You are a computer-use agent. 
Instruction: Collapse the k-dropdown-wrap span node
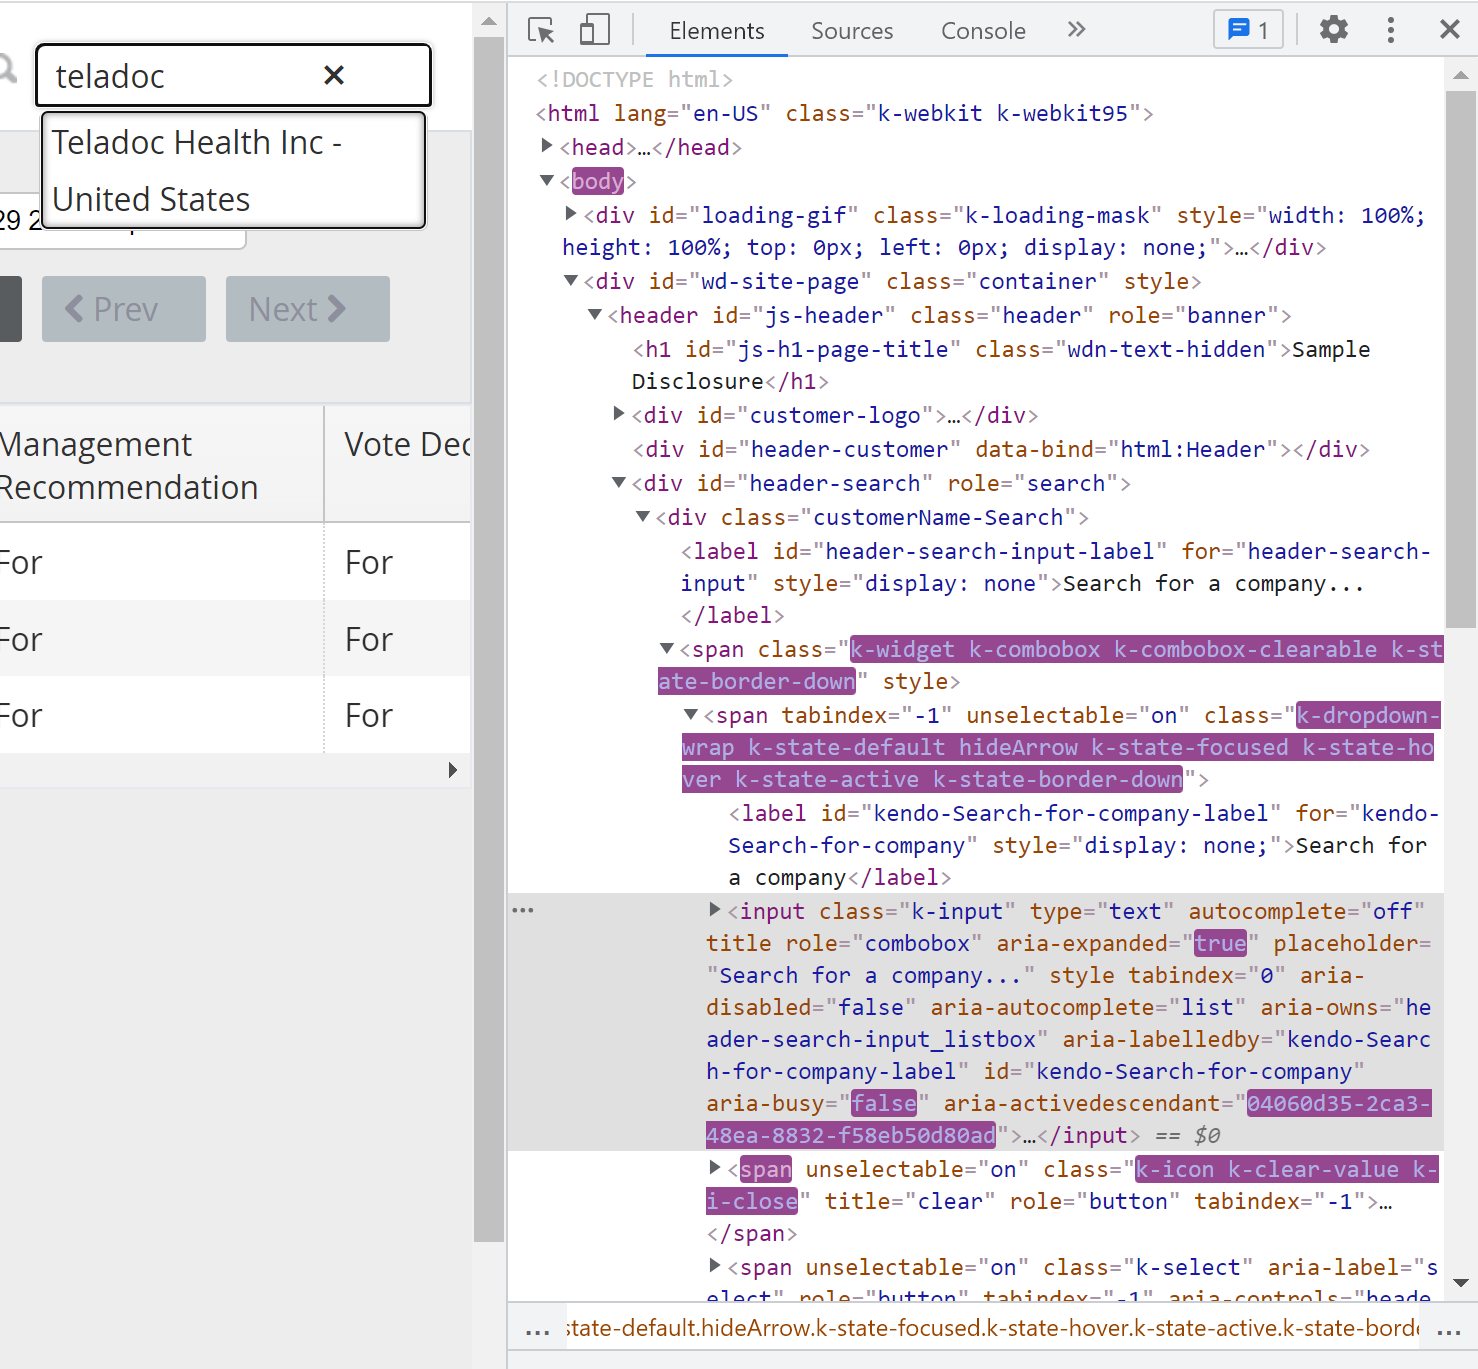(690, 715)
